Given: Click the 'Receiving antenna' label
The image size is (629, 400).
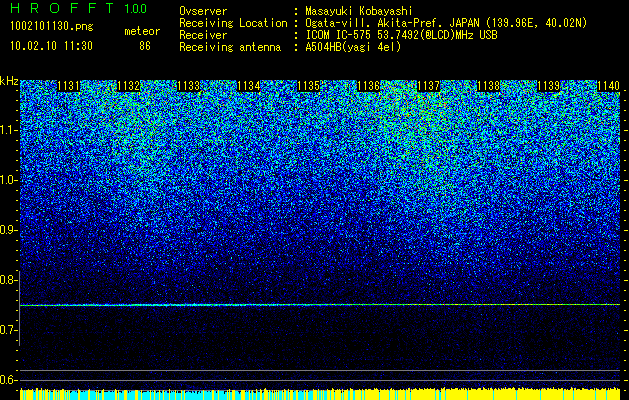Looking at the screenshot, I should coord(230,47).
